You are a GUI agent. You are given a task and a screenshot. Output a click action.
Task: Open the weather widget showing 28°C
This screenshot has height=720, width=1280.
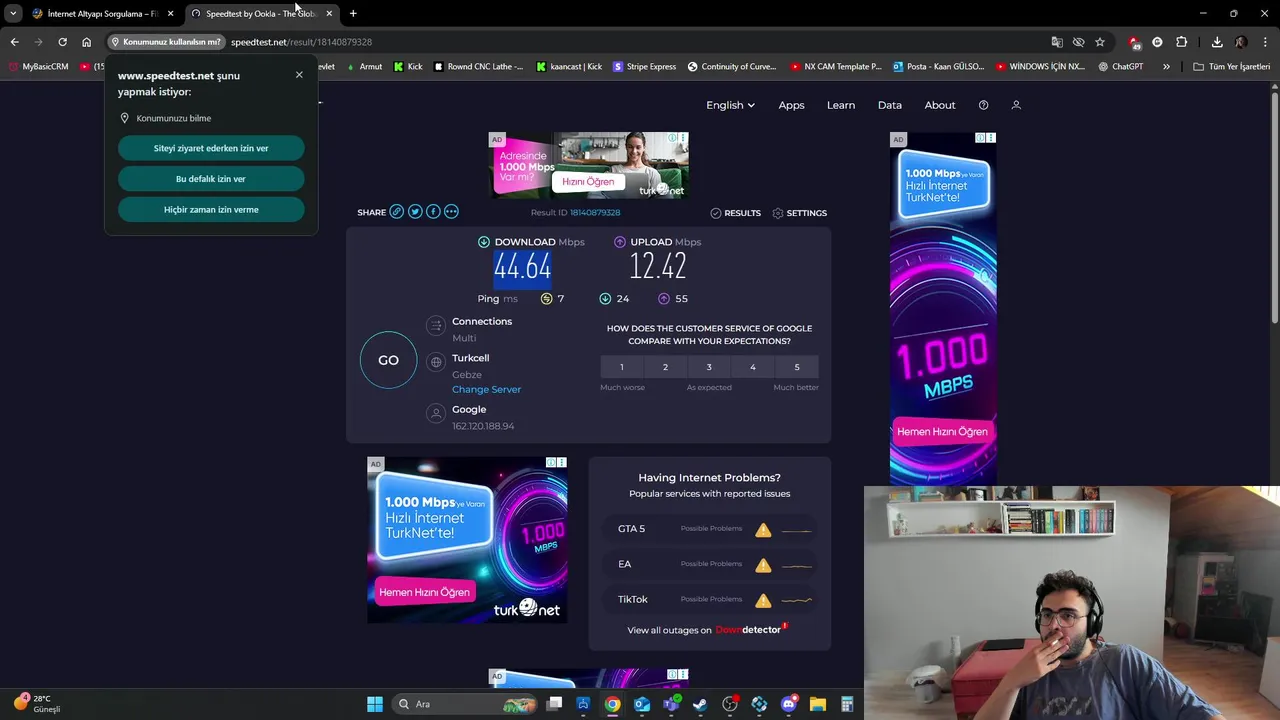(x=37, y=704)
